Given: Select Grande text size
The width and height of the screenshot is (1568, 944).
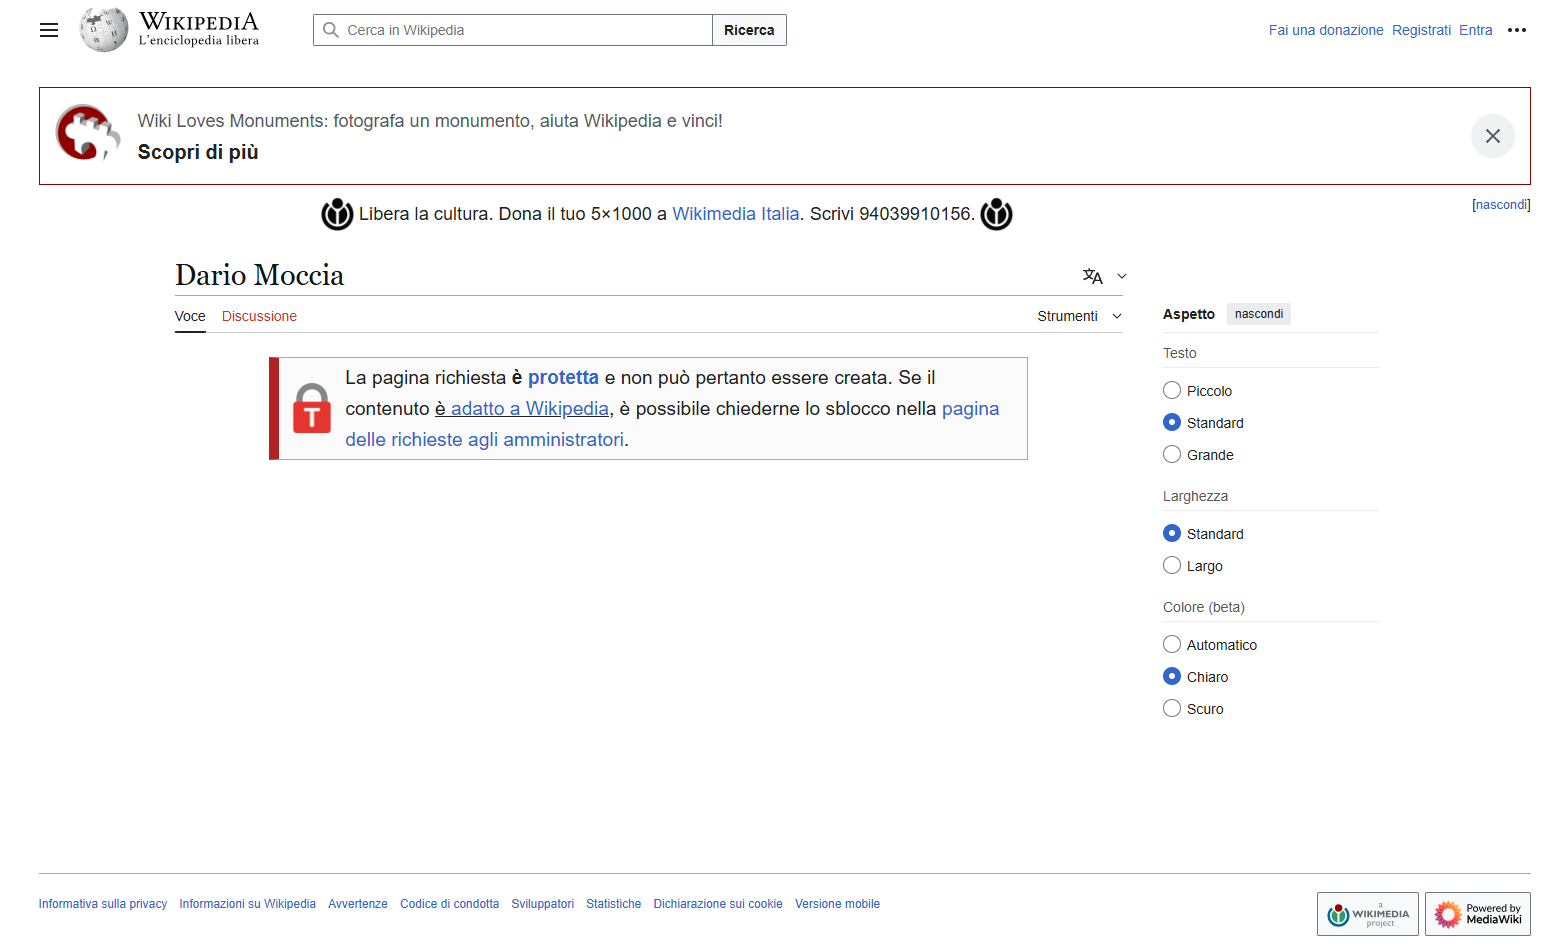Looking at the screenshot, I should click(x=1172, y=454).
